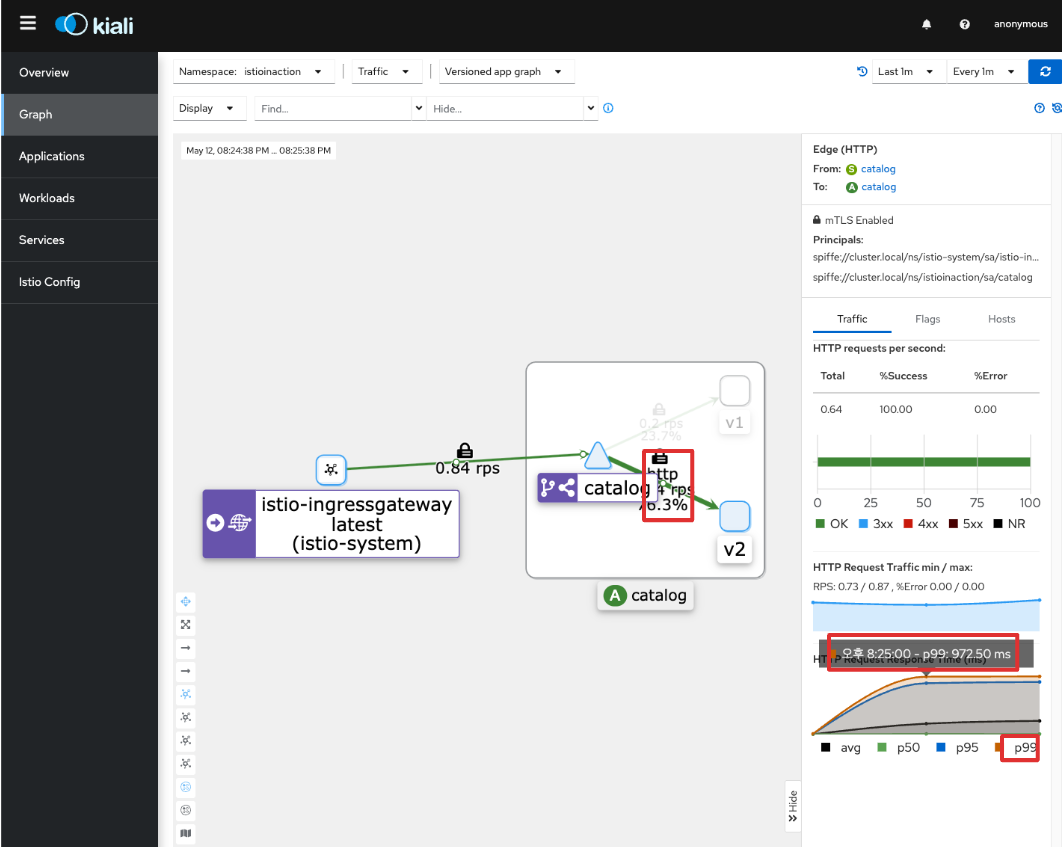This screenshot has width=1062, height=847.
Task: Open the Display options dropdown
Action: (x=209, y=108)
